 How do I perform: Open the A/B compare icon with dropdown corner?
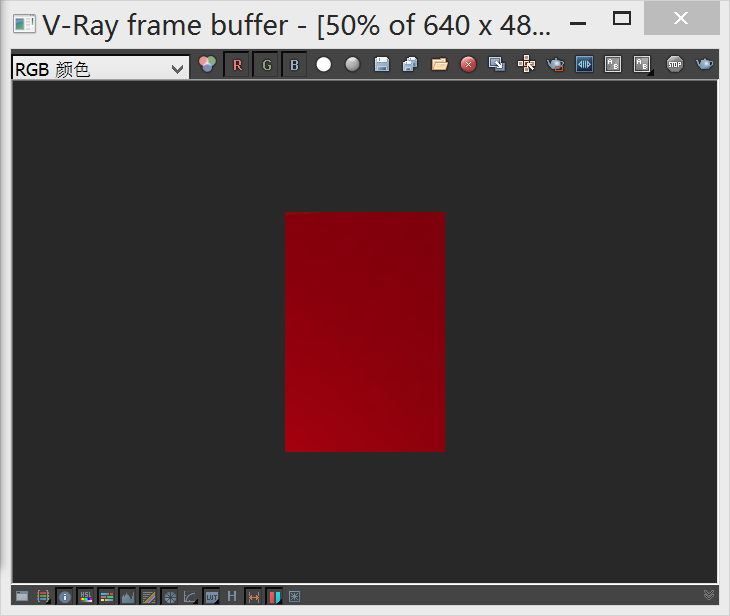pyautogui.click(x=643, y=64)
